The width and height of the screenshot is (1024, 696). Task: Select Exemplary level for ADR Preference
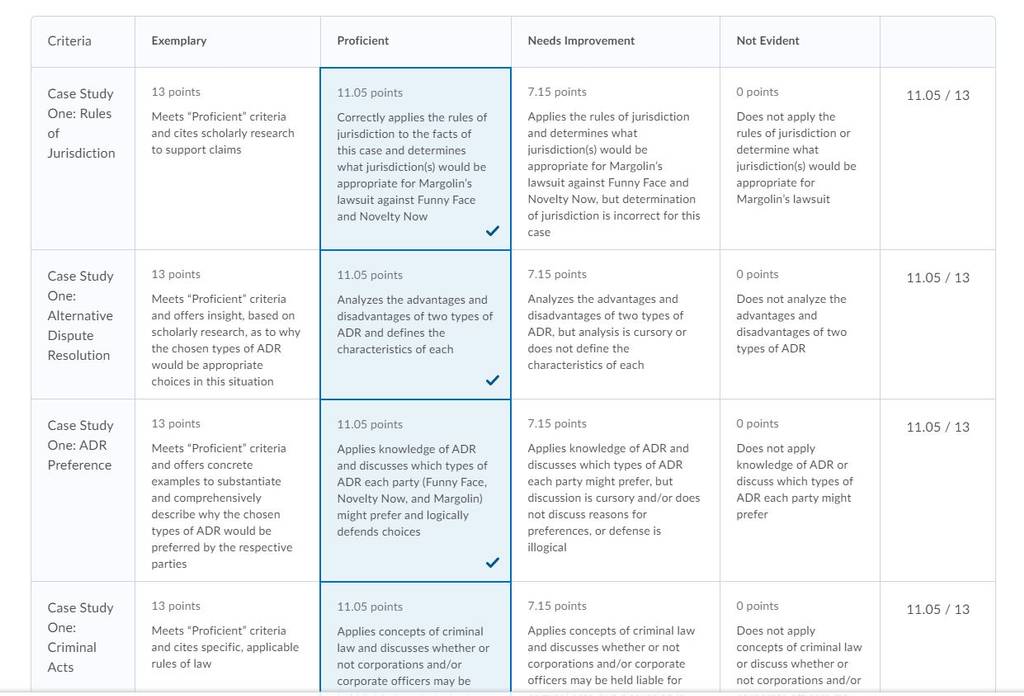pos(227,490)
